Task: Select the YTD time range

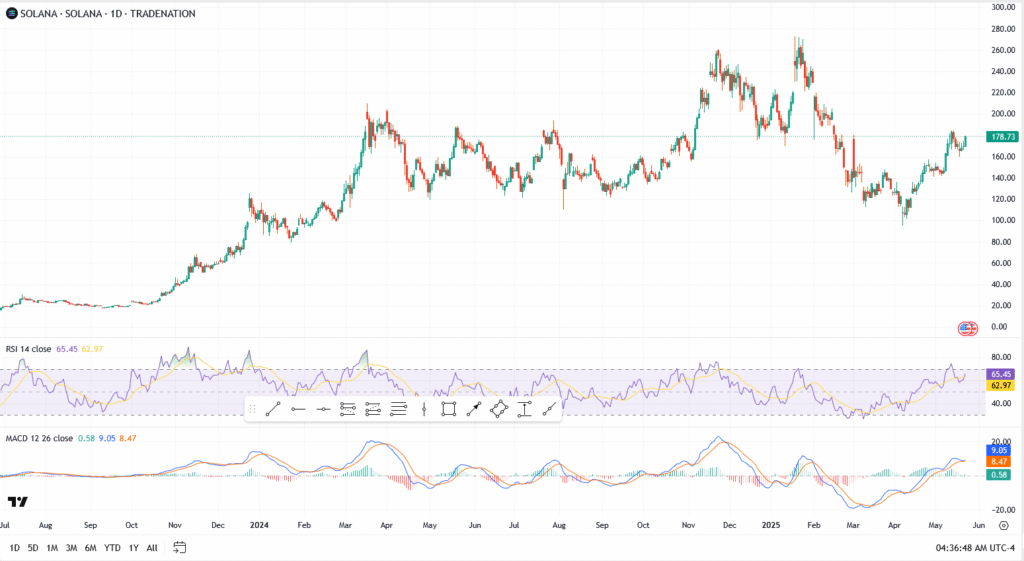Action: click(112, 547)
